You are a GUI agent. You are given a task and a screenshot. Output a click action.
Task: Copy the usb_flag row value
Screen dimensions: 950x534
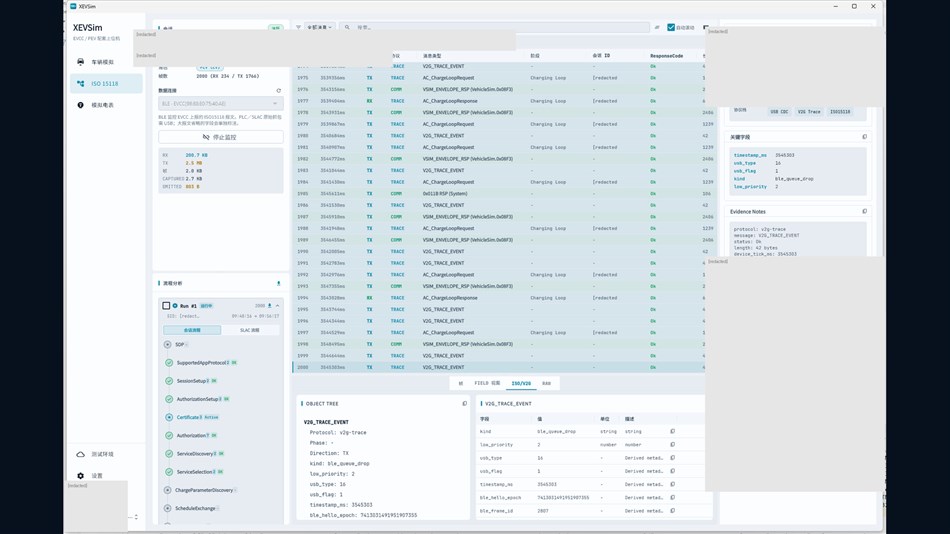(x=673, y=471)
